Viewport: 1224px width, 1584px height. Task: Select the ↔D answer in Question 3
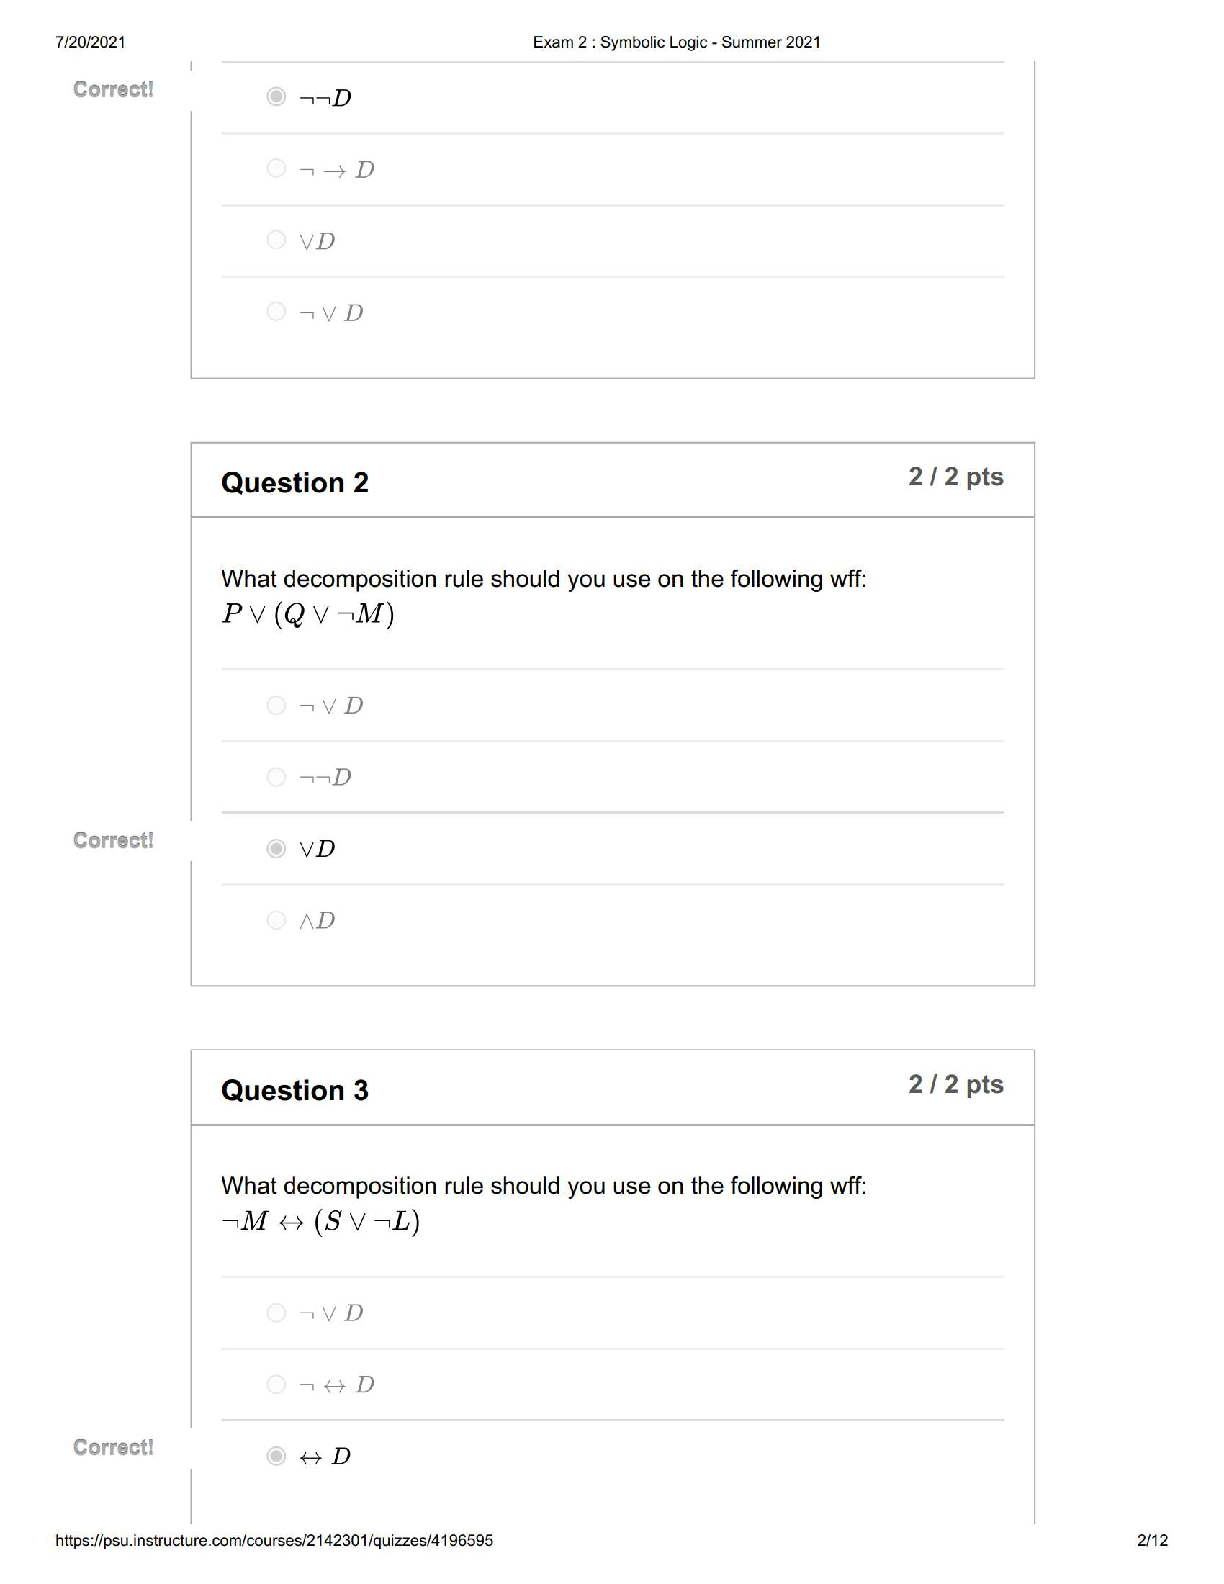[x=277, y=1456]
